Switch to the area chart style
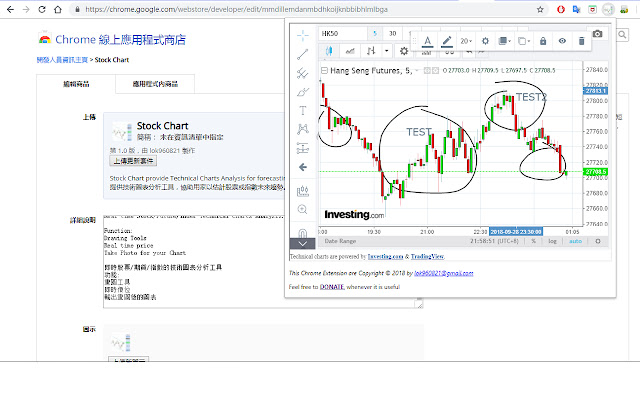This screenshot has width=640, height=400. (x=350, y=51)
